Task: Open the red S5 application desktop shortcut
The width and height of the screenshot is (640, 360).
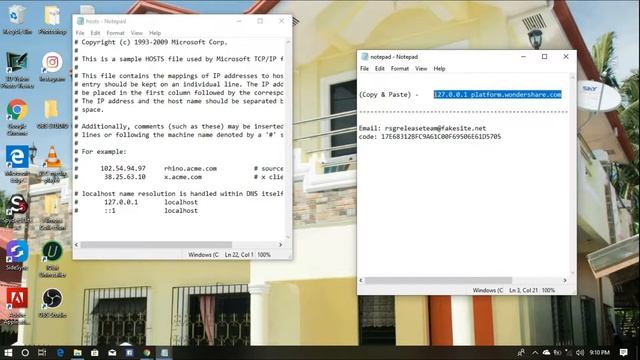Action: 17,210
